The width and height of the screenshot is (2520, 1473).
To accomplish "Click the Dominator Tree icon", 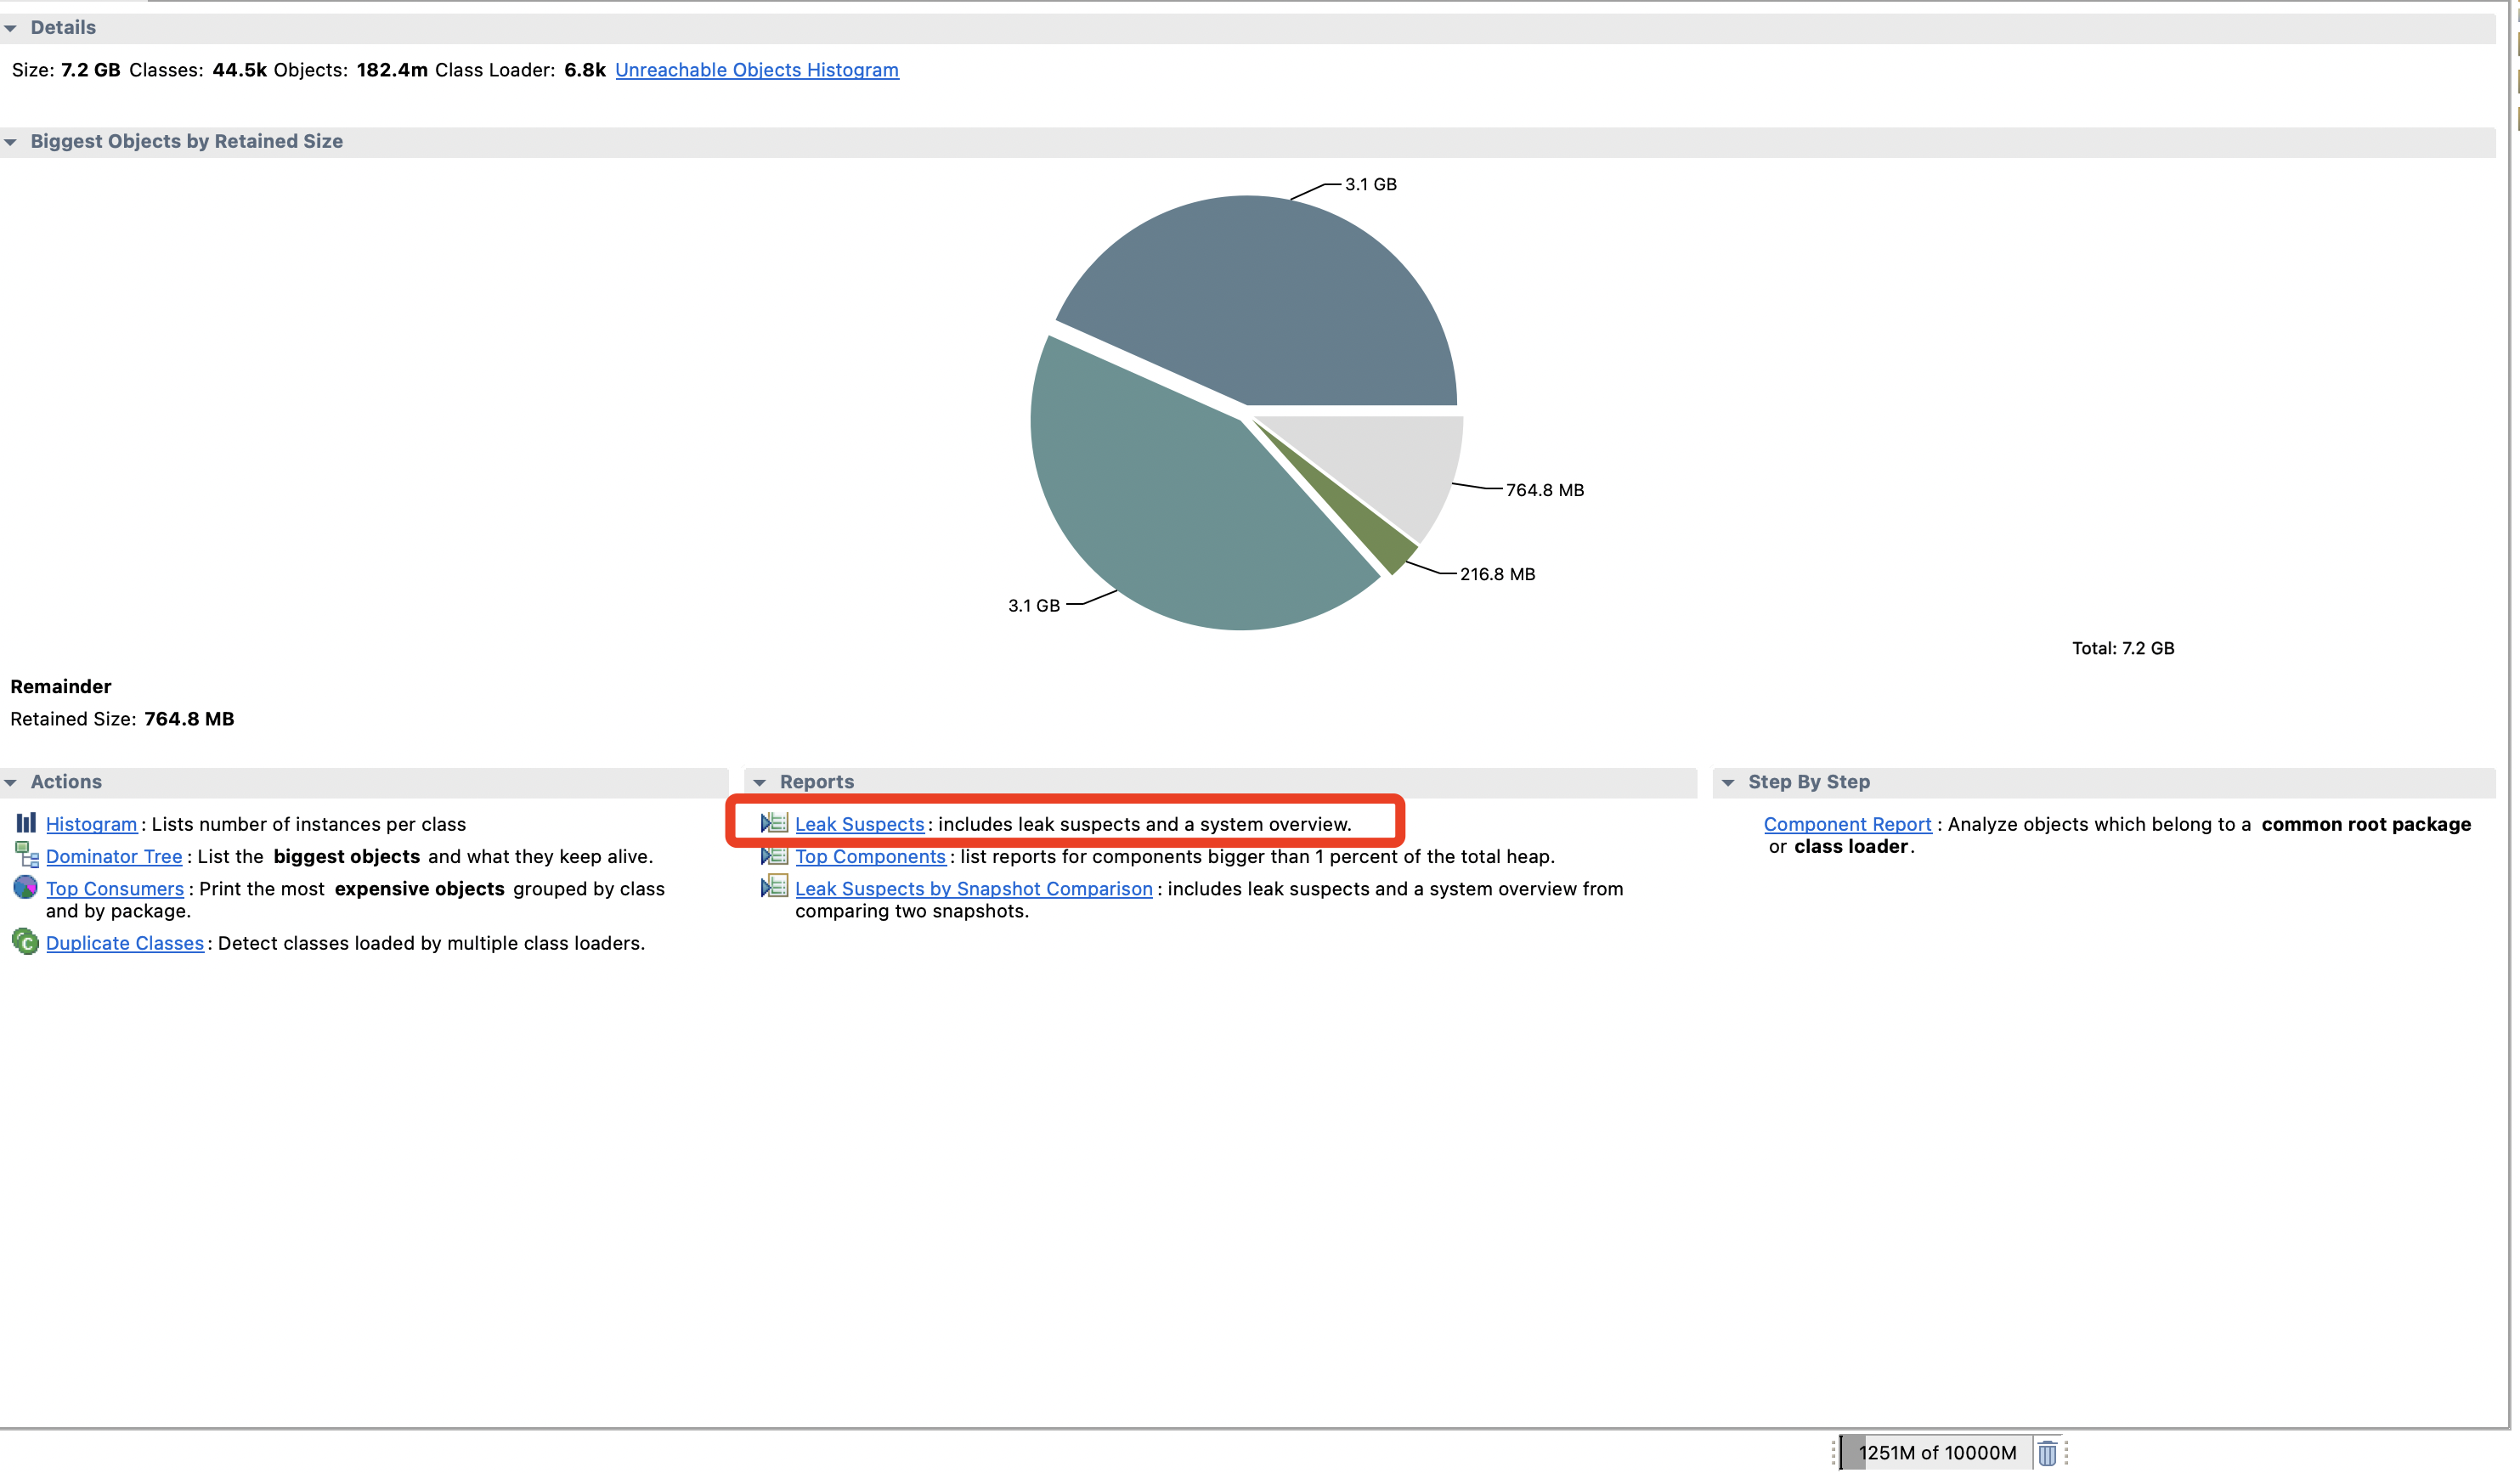I will click(x=26, y=855).
